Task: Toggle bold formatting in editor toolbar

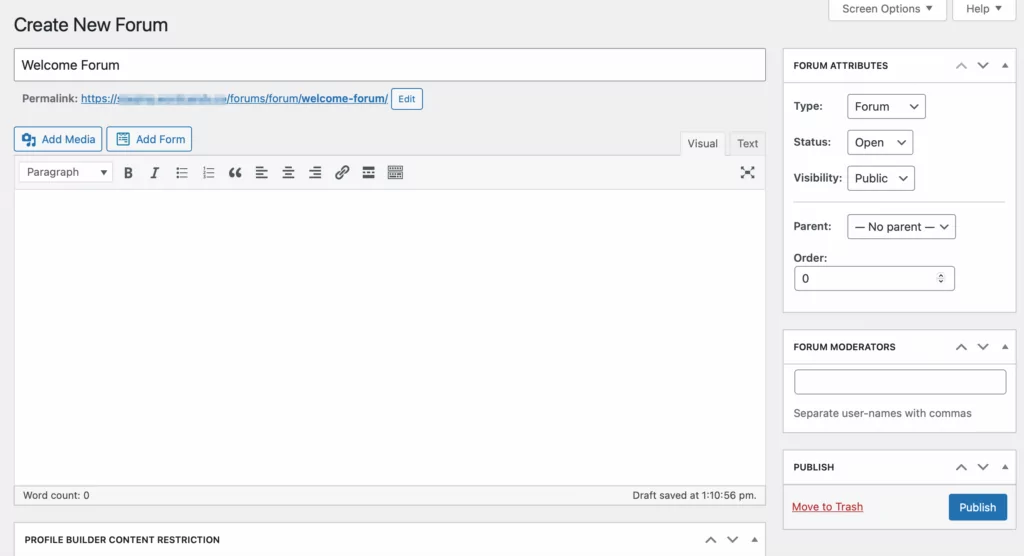Action: [x=128, y=173]
